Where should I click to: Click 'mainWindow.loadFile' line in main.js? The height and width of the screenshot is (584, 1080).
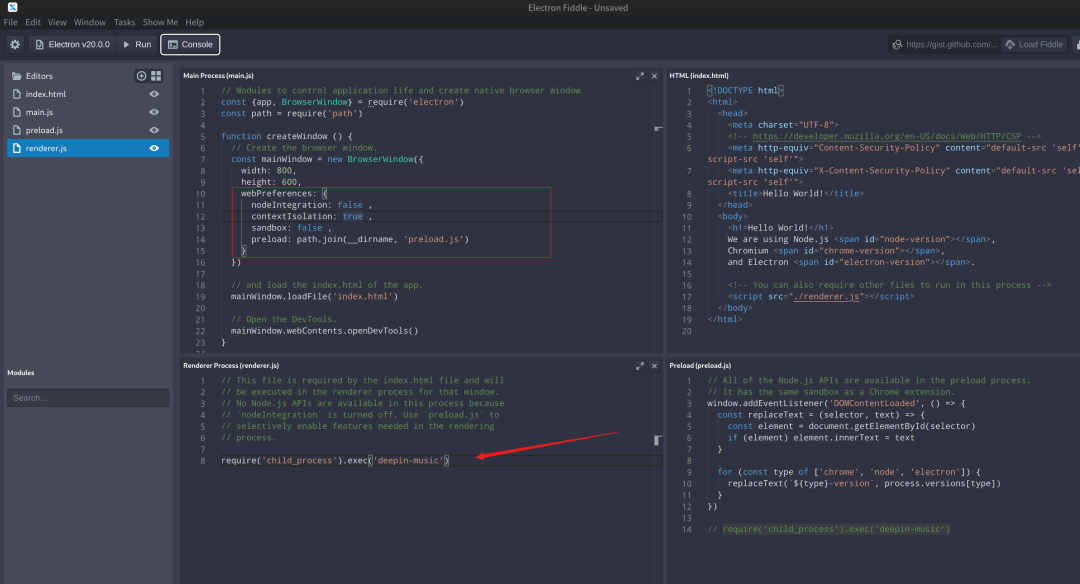click(x=314, y=297)
